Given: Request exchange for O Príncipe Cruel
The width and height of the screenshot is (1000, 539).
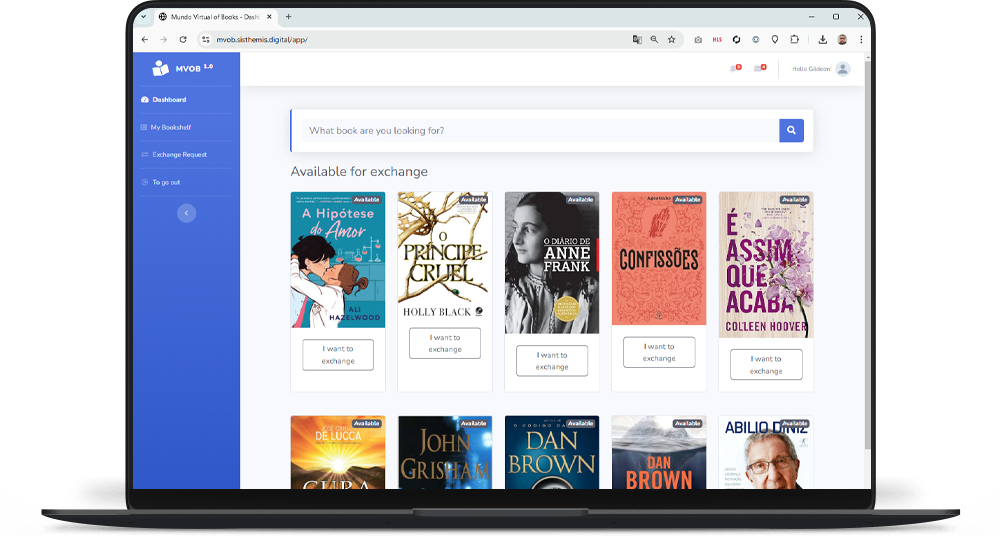Looking at the screenshot, I should (445, 343).
